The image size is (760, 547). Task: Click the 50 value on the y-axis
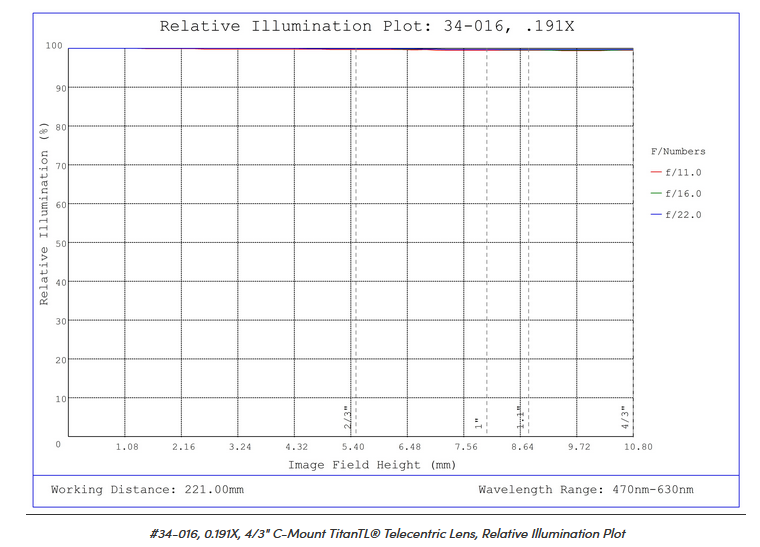pyautogui.click(x=58, y=243)
